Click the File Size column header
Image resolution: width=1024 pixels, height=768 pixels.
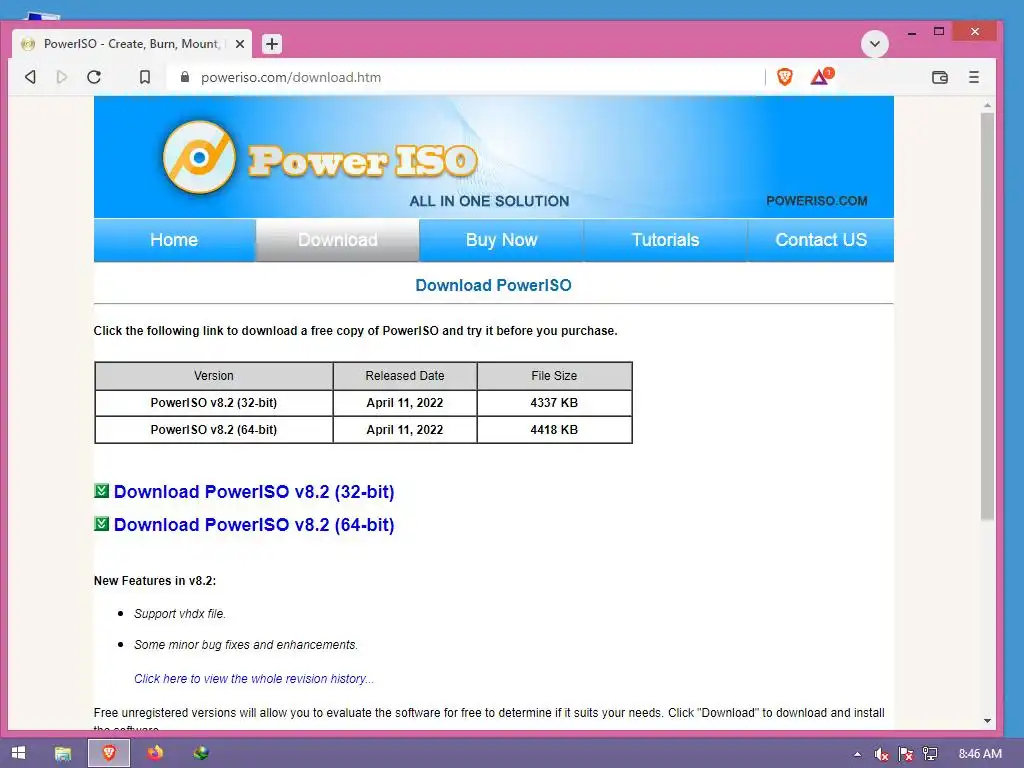[x=554, y=376]
